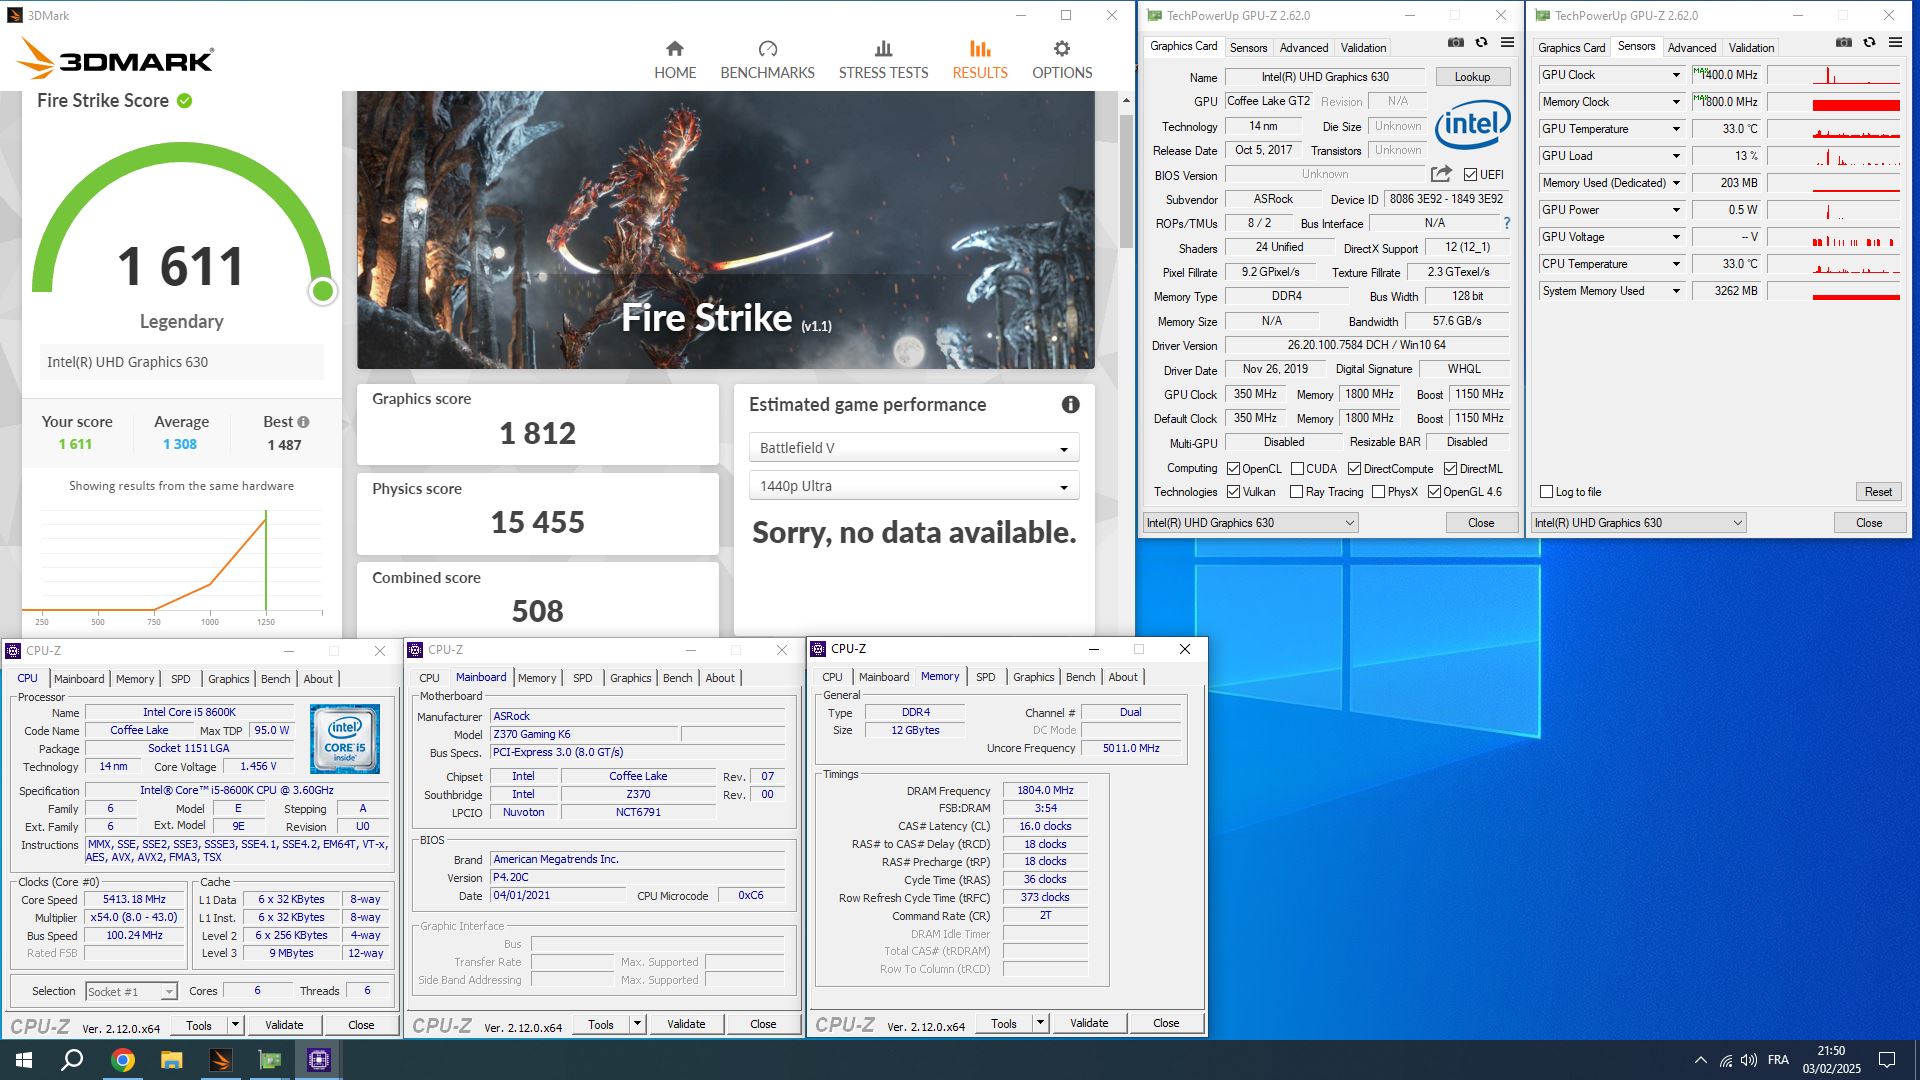Click the Memory Clock red sensor graph
This screenshot has width=1920, height=1080.
(x=1833, y=102)
